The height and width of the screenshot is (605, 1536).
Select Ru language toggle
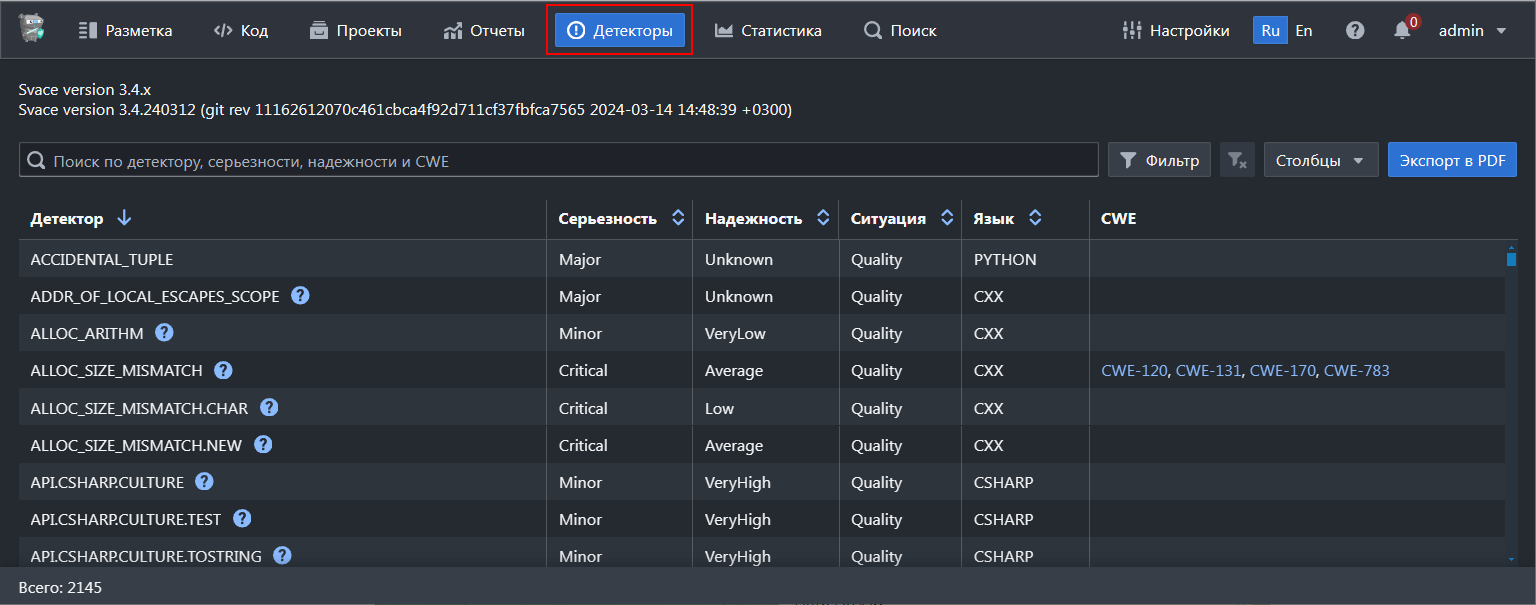tap(1270, 31)
